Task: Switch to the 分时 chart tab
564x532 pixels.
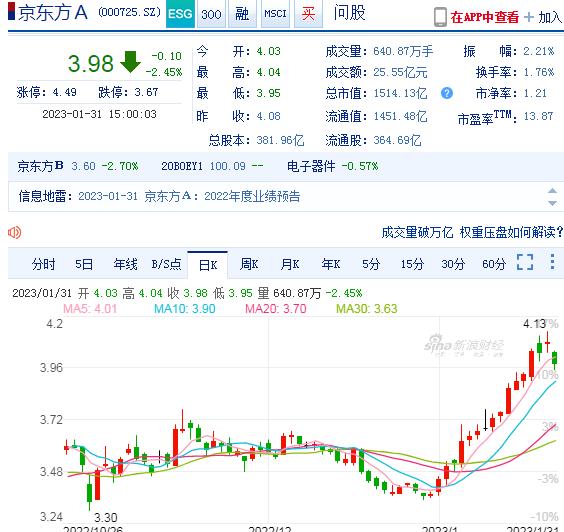Action: (43, 264)
